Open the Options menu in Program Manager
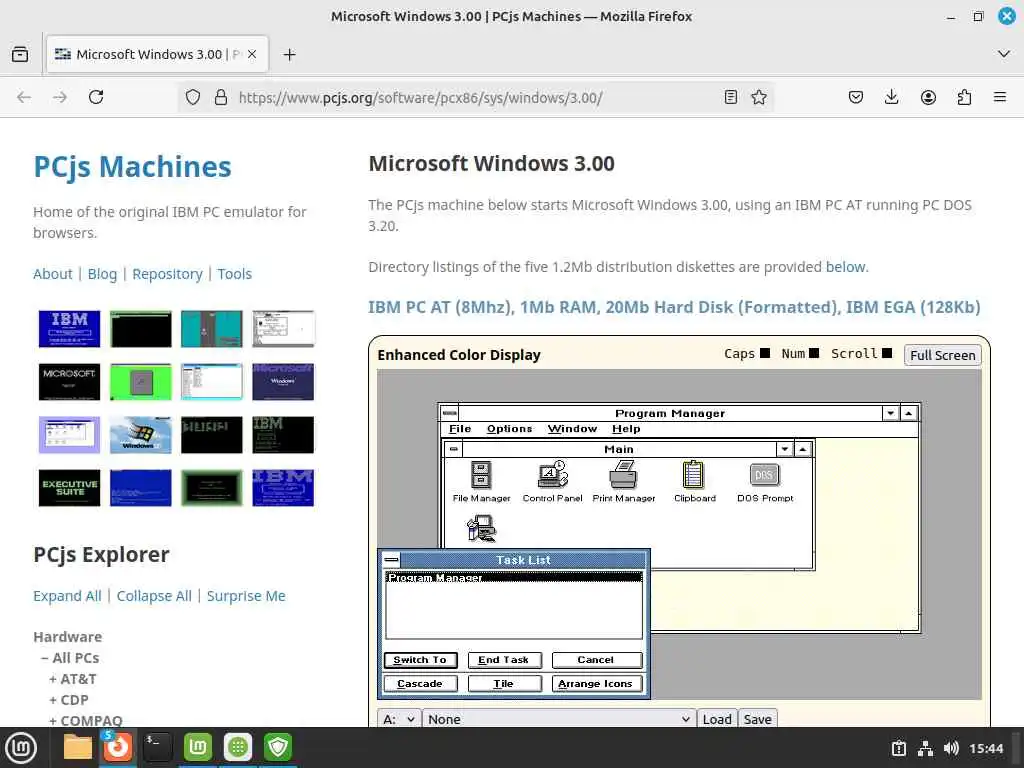The image size is (1024, 768). coord(509,429)
